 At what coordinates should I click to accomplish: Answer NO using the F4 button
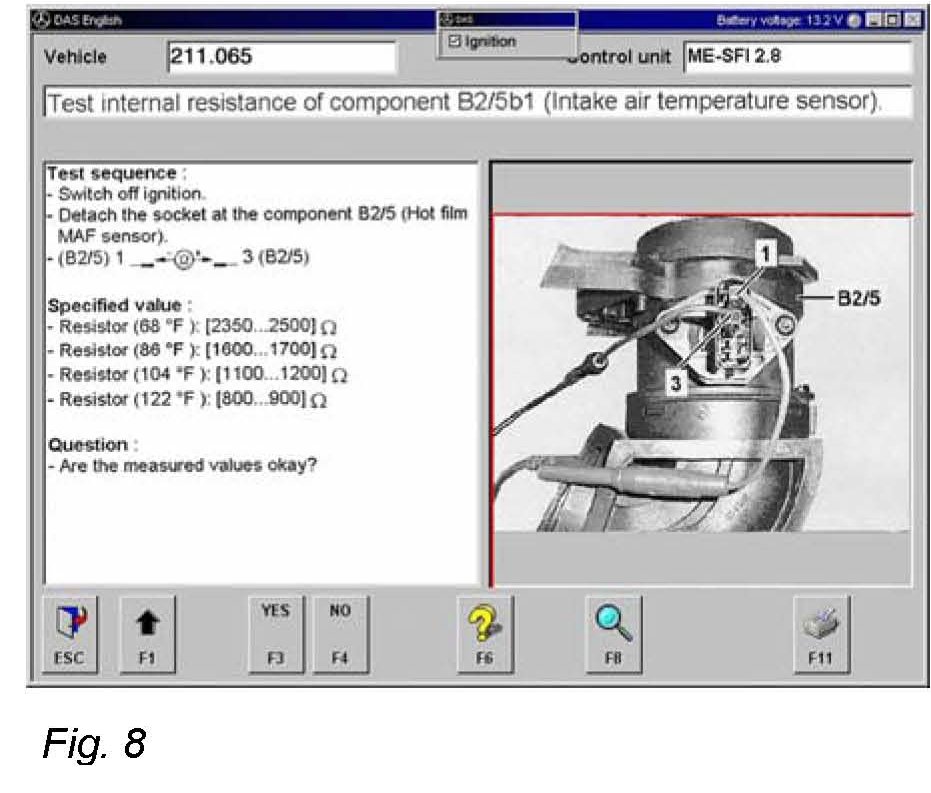click(340, 632)
